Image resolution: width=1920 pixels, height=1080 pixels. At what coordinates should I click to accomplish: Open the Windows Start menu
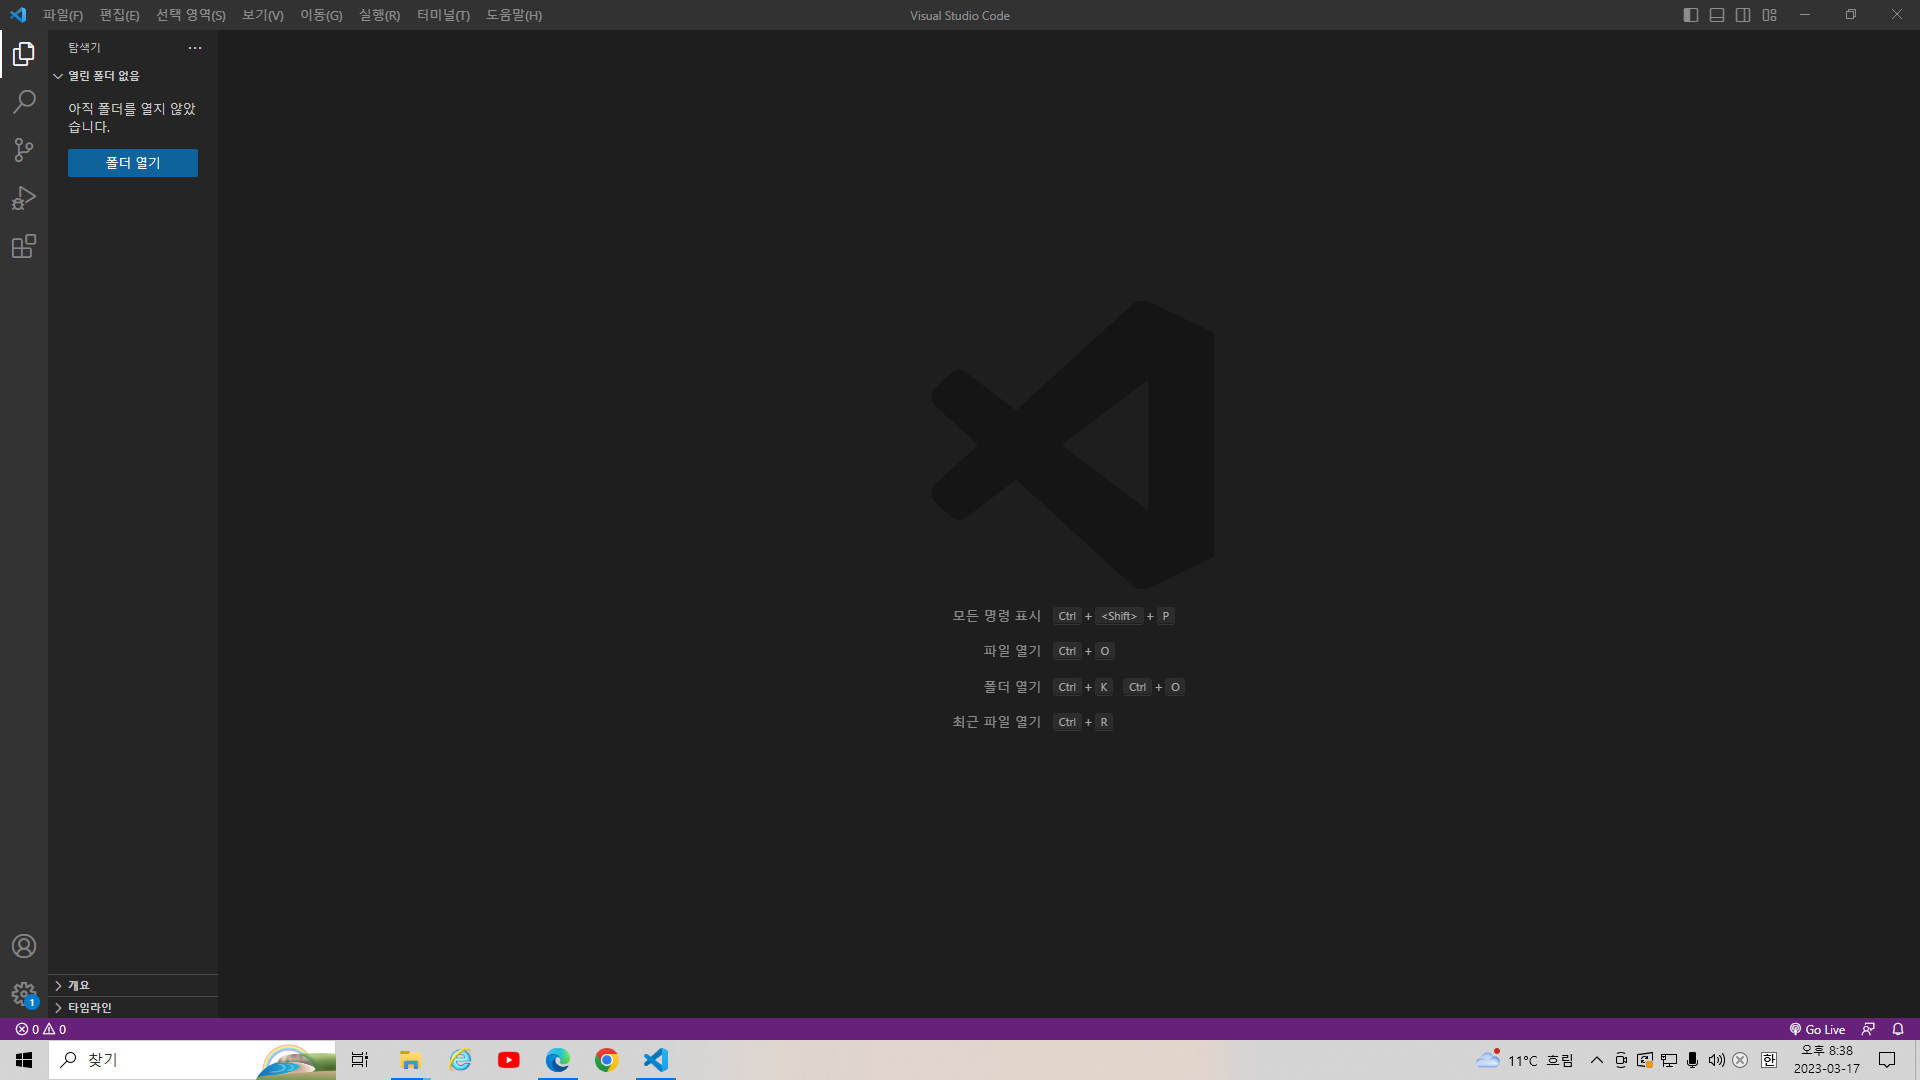coord(24,1060)
